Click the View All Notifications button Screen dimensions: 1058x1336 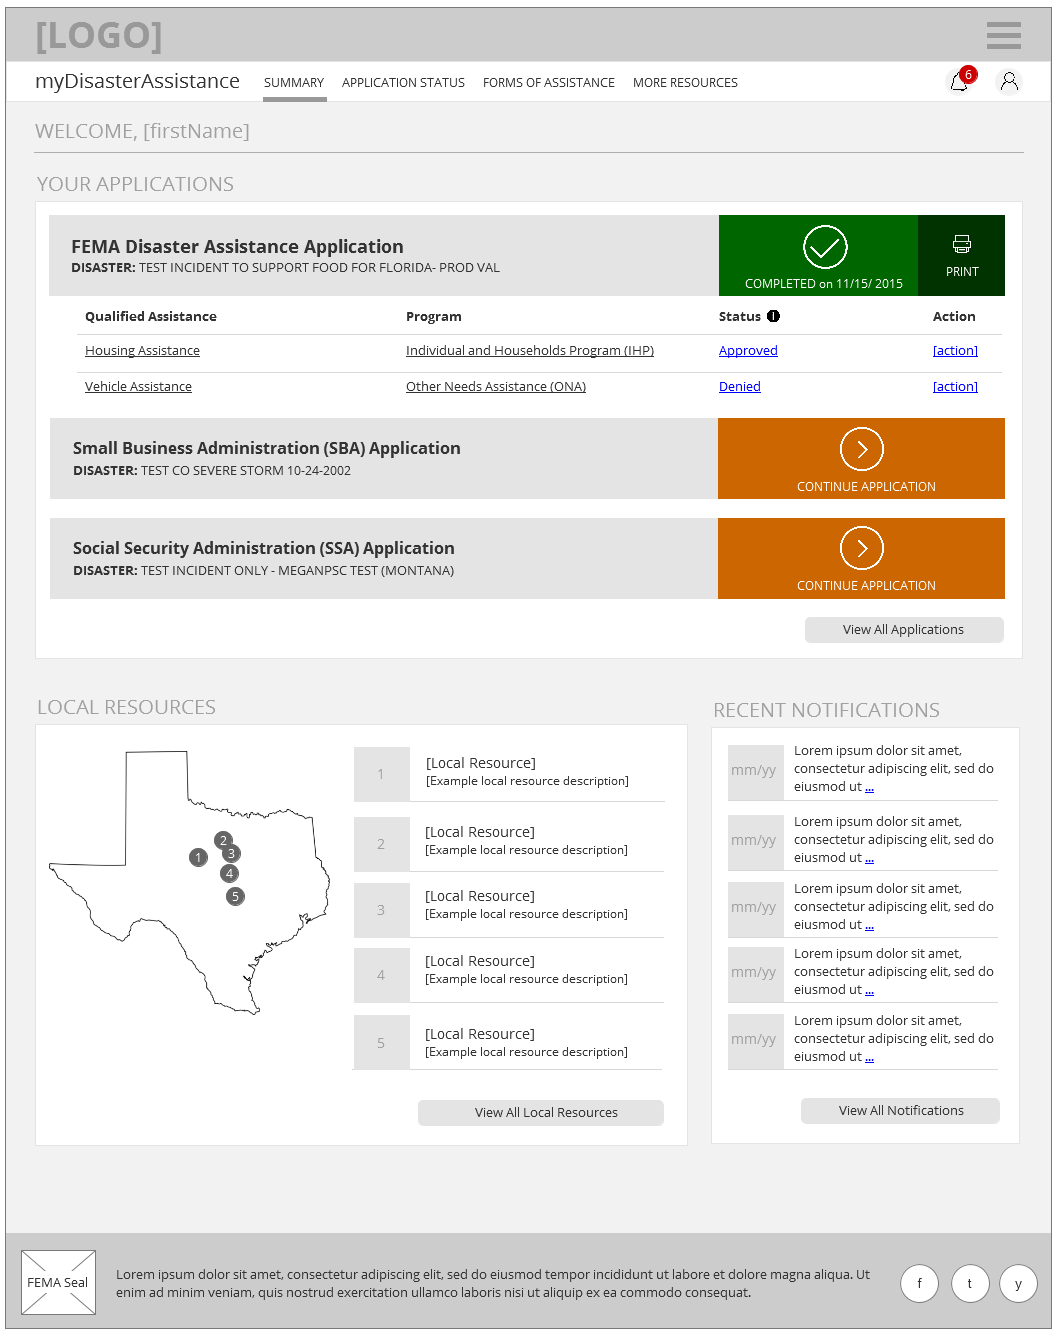tap(900, 1111)
